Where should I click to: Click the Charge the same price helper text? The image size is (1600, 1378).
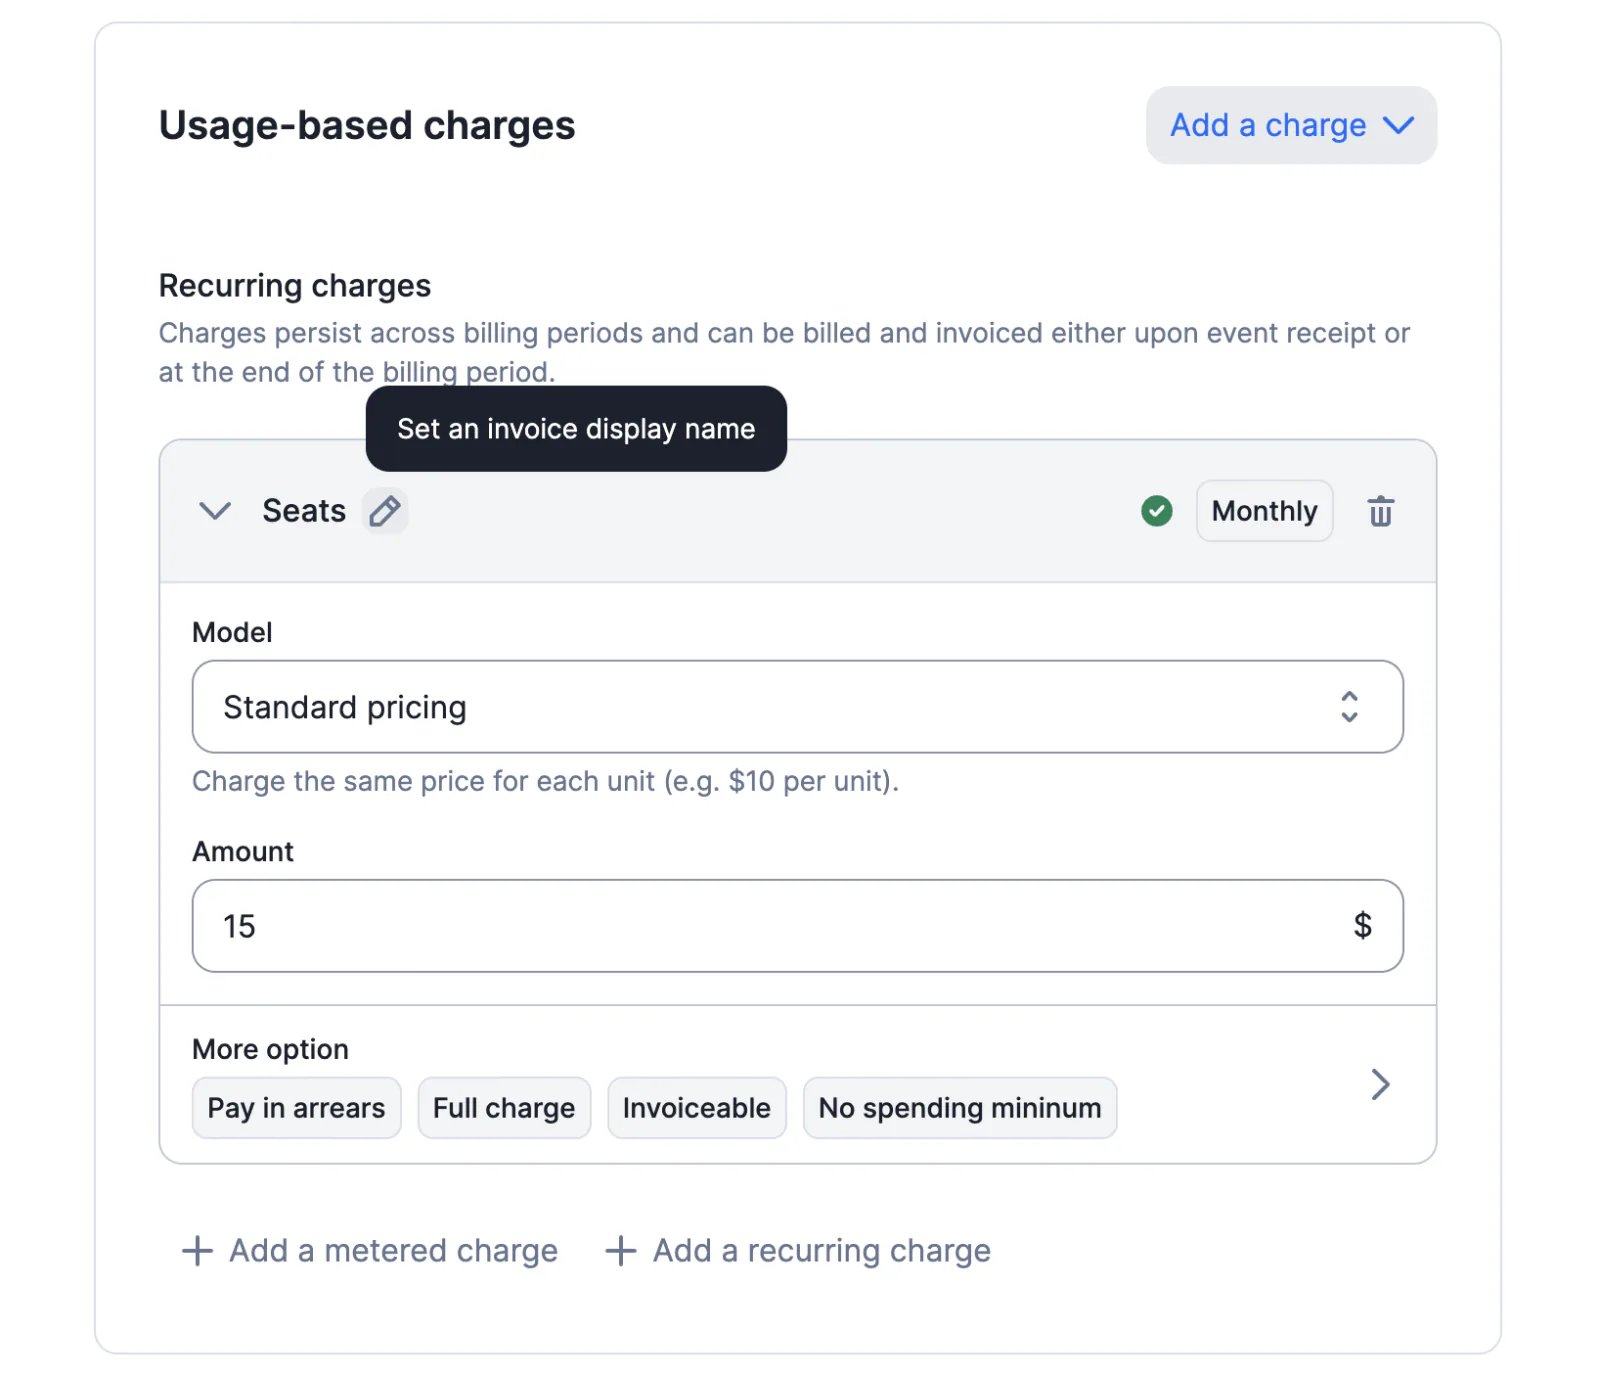coord(546,781)
